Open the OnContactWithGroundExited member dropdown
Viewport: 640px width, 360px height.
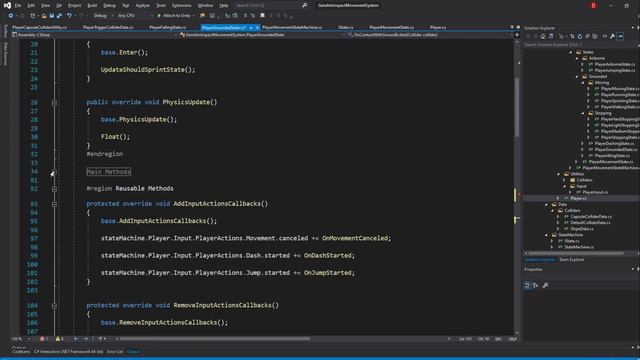429,35
